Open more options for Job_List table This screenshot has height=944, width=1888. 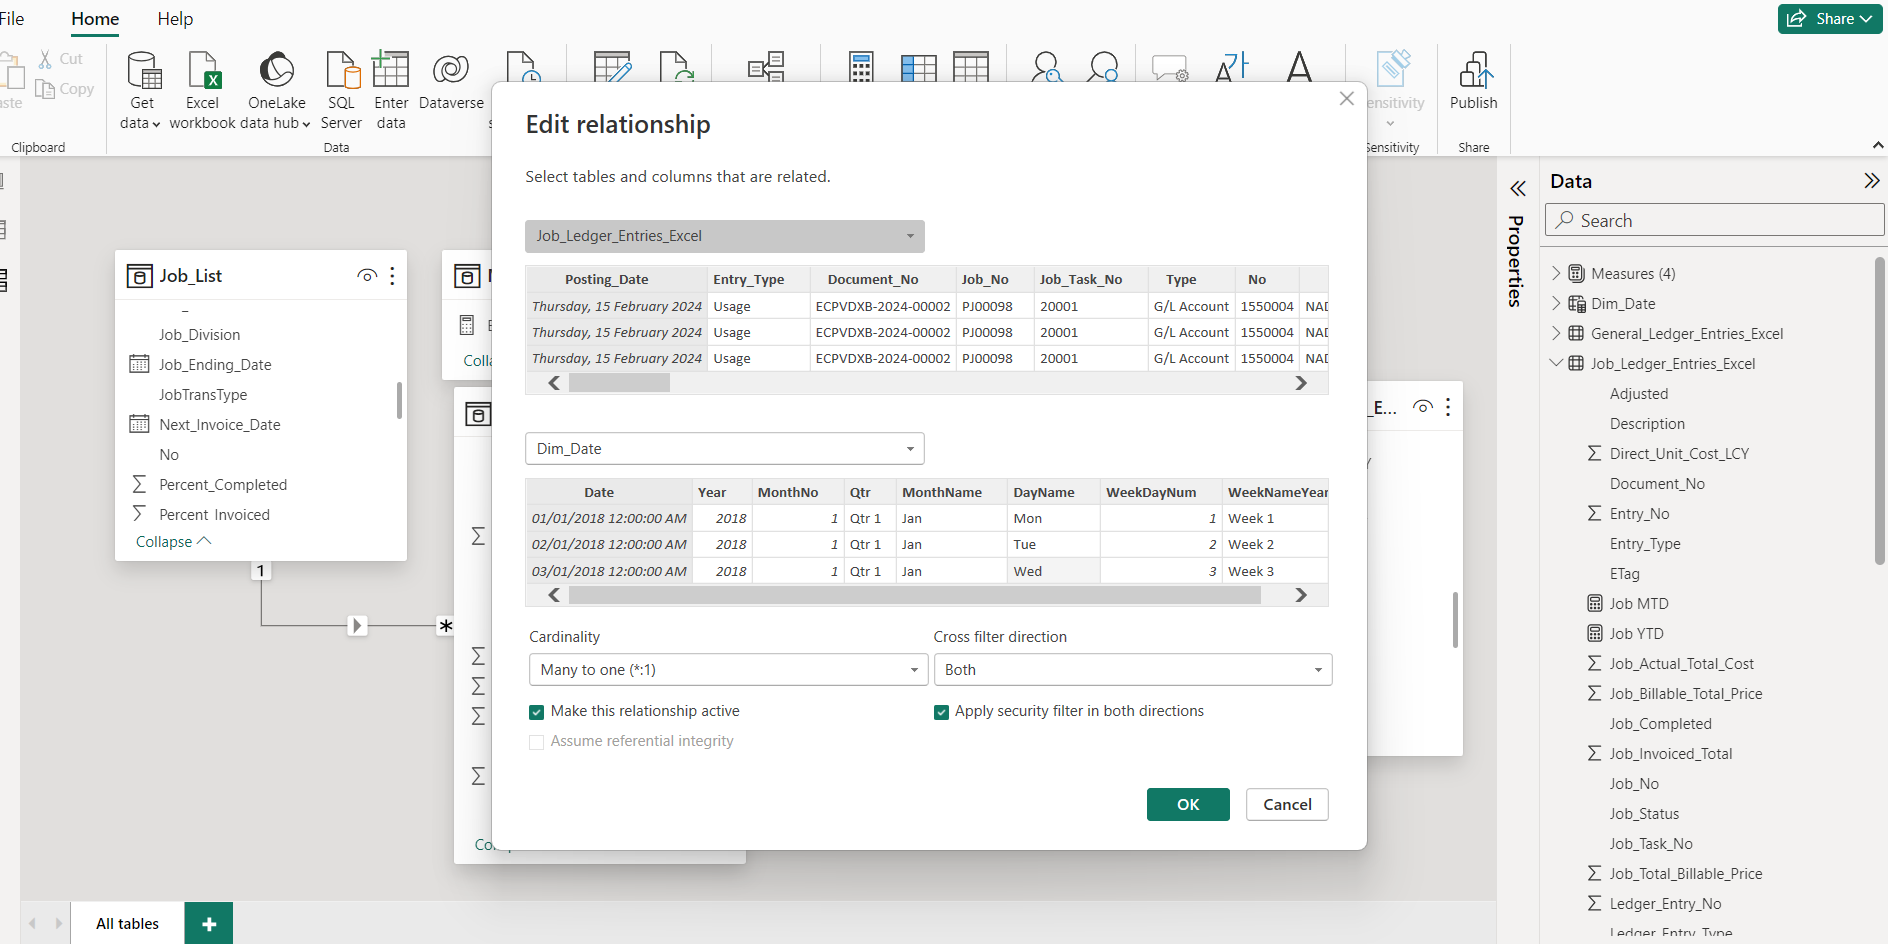coord(392,276)
